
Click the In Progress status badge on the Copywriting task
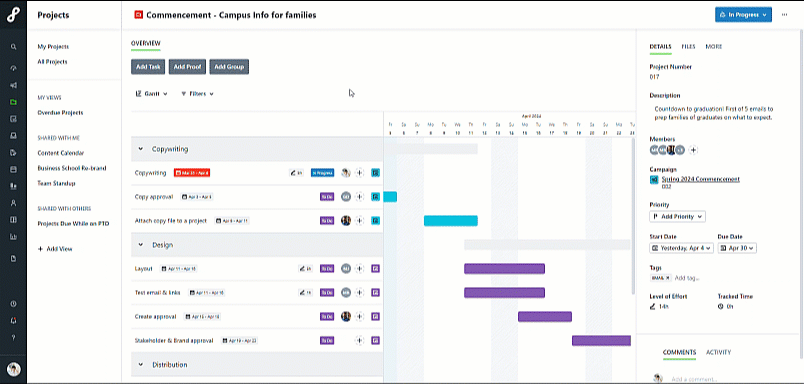point(323,173)
